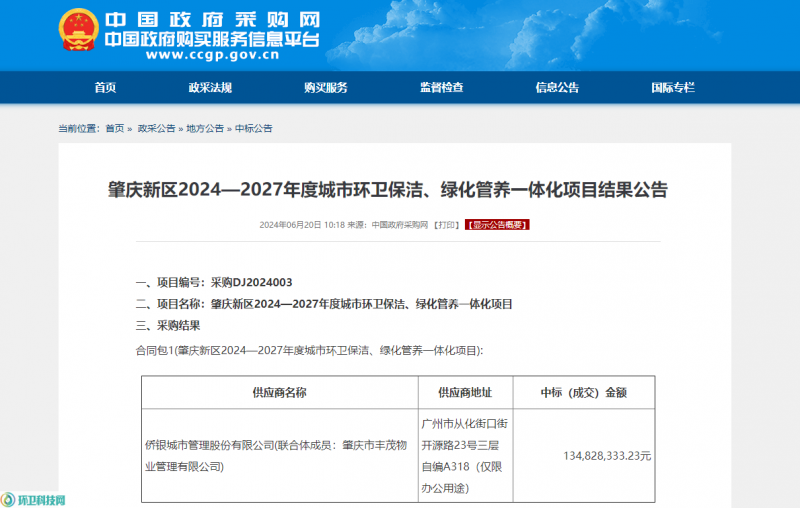Click the project number 采购DJ2024003

click(252, 283)
